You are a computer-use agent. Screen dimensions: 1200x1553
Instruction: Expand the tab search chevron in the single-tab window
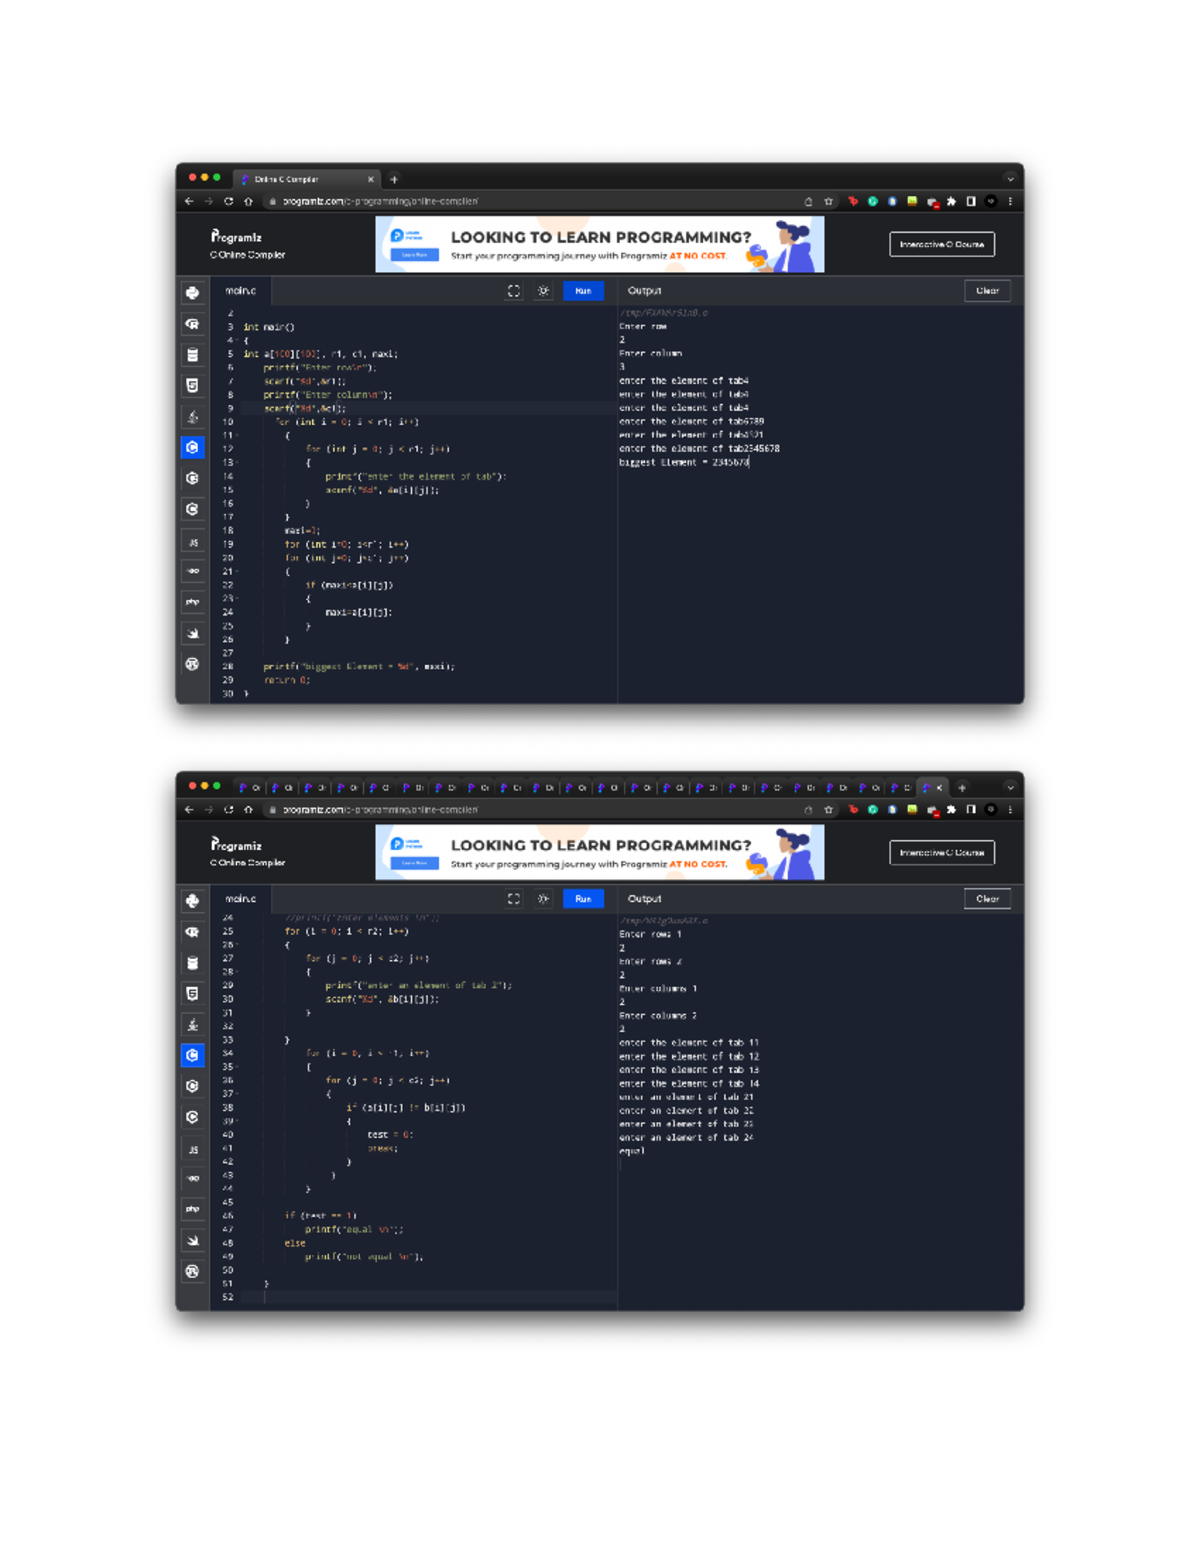1010,179
